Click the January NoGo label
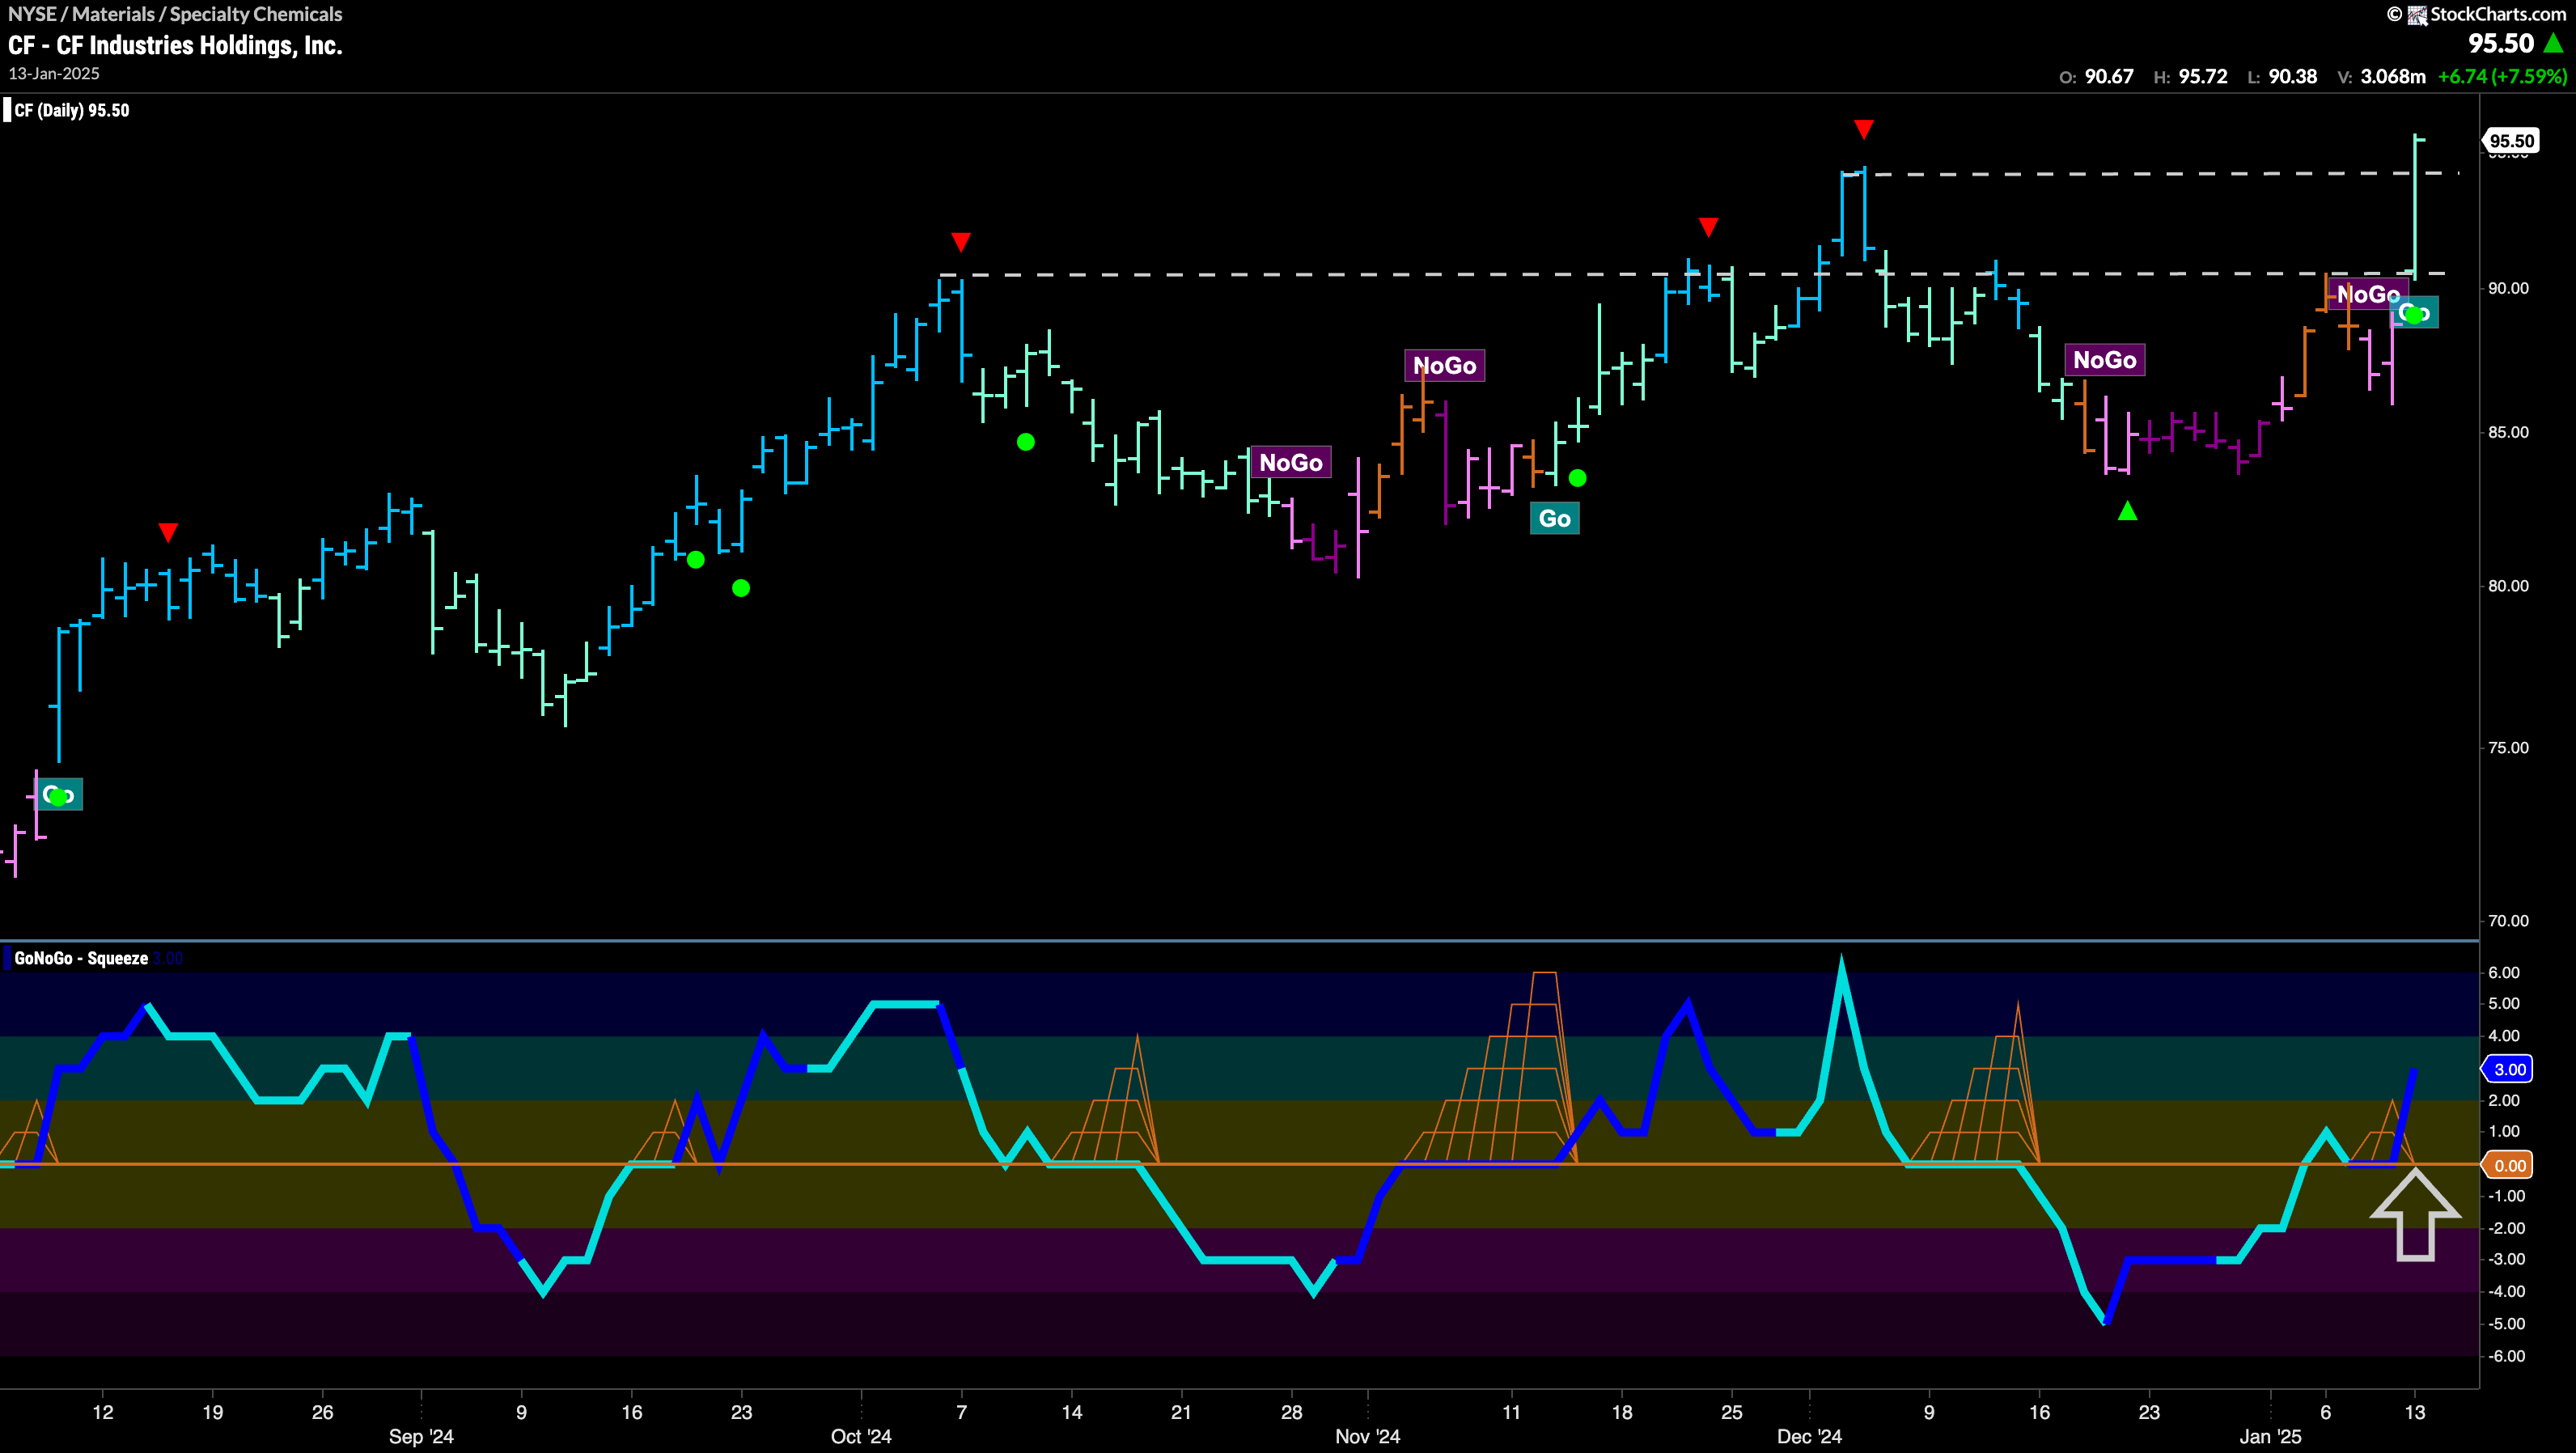2576x1453 pixels. (2368, 294)
